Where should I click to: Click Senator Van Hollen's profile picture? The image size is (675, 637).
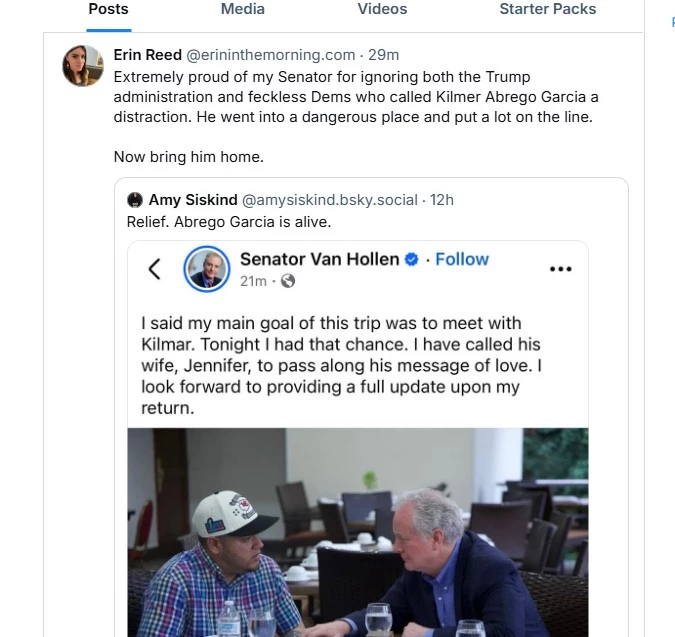click(207, 269)
